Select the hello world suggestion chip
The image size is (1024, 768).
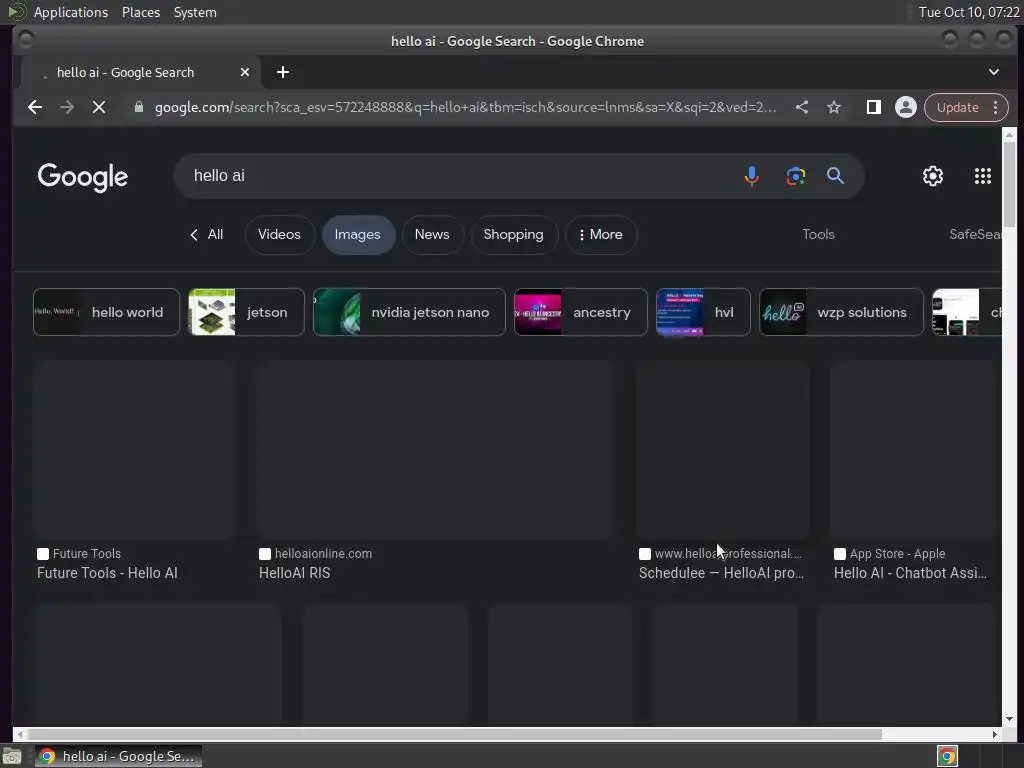point(106,312)
